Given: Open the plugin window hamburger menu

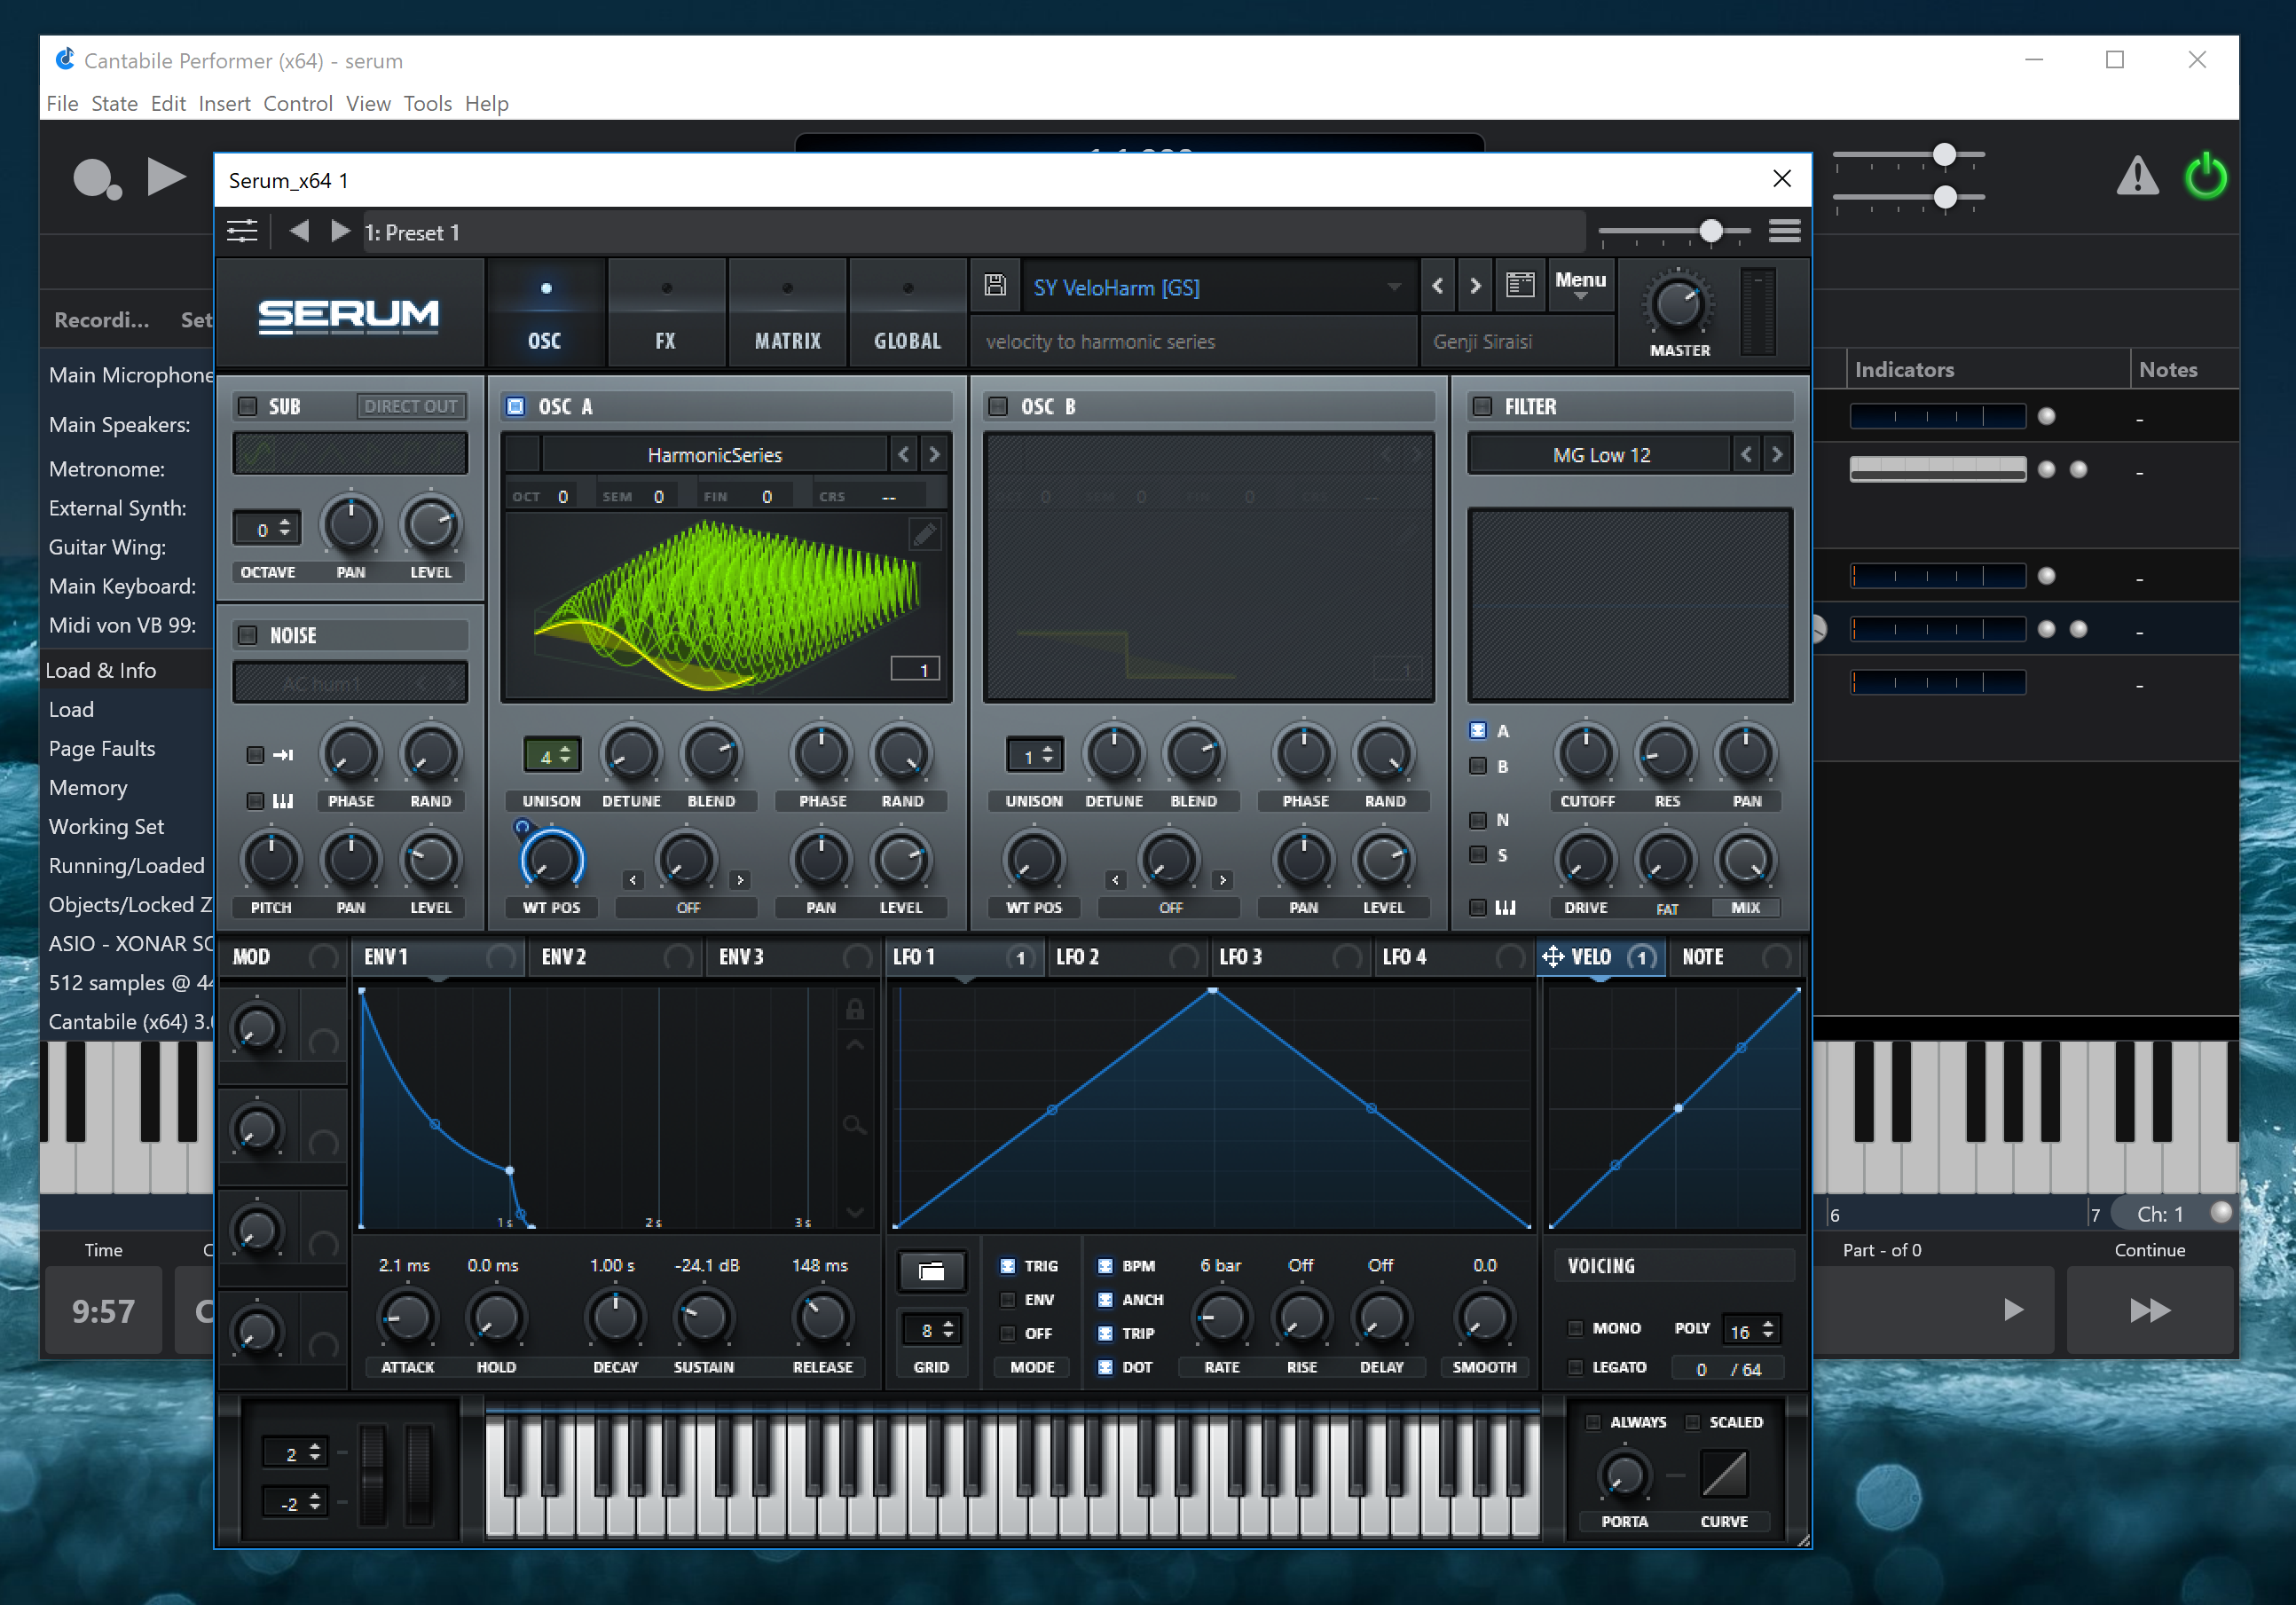Looking at the screenshot, I should (x=1784, y=232).
